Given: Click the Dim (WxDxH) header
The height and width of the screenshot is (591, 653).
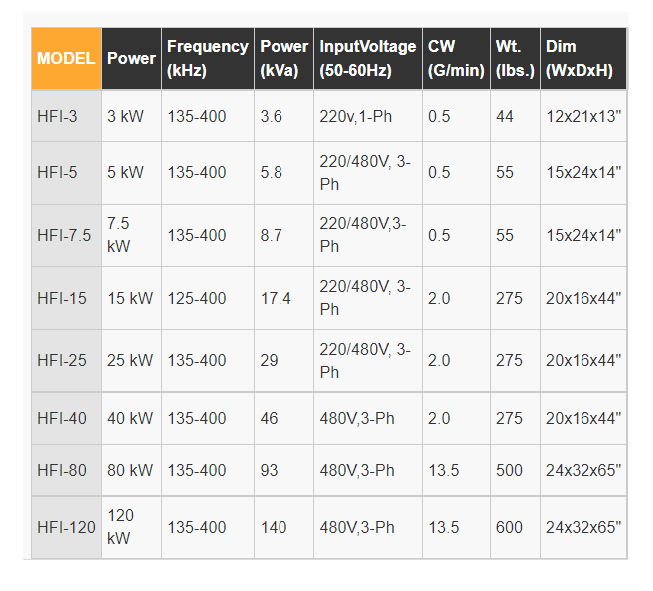Looking at the screenshot, I should coord(583,58).
